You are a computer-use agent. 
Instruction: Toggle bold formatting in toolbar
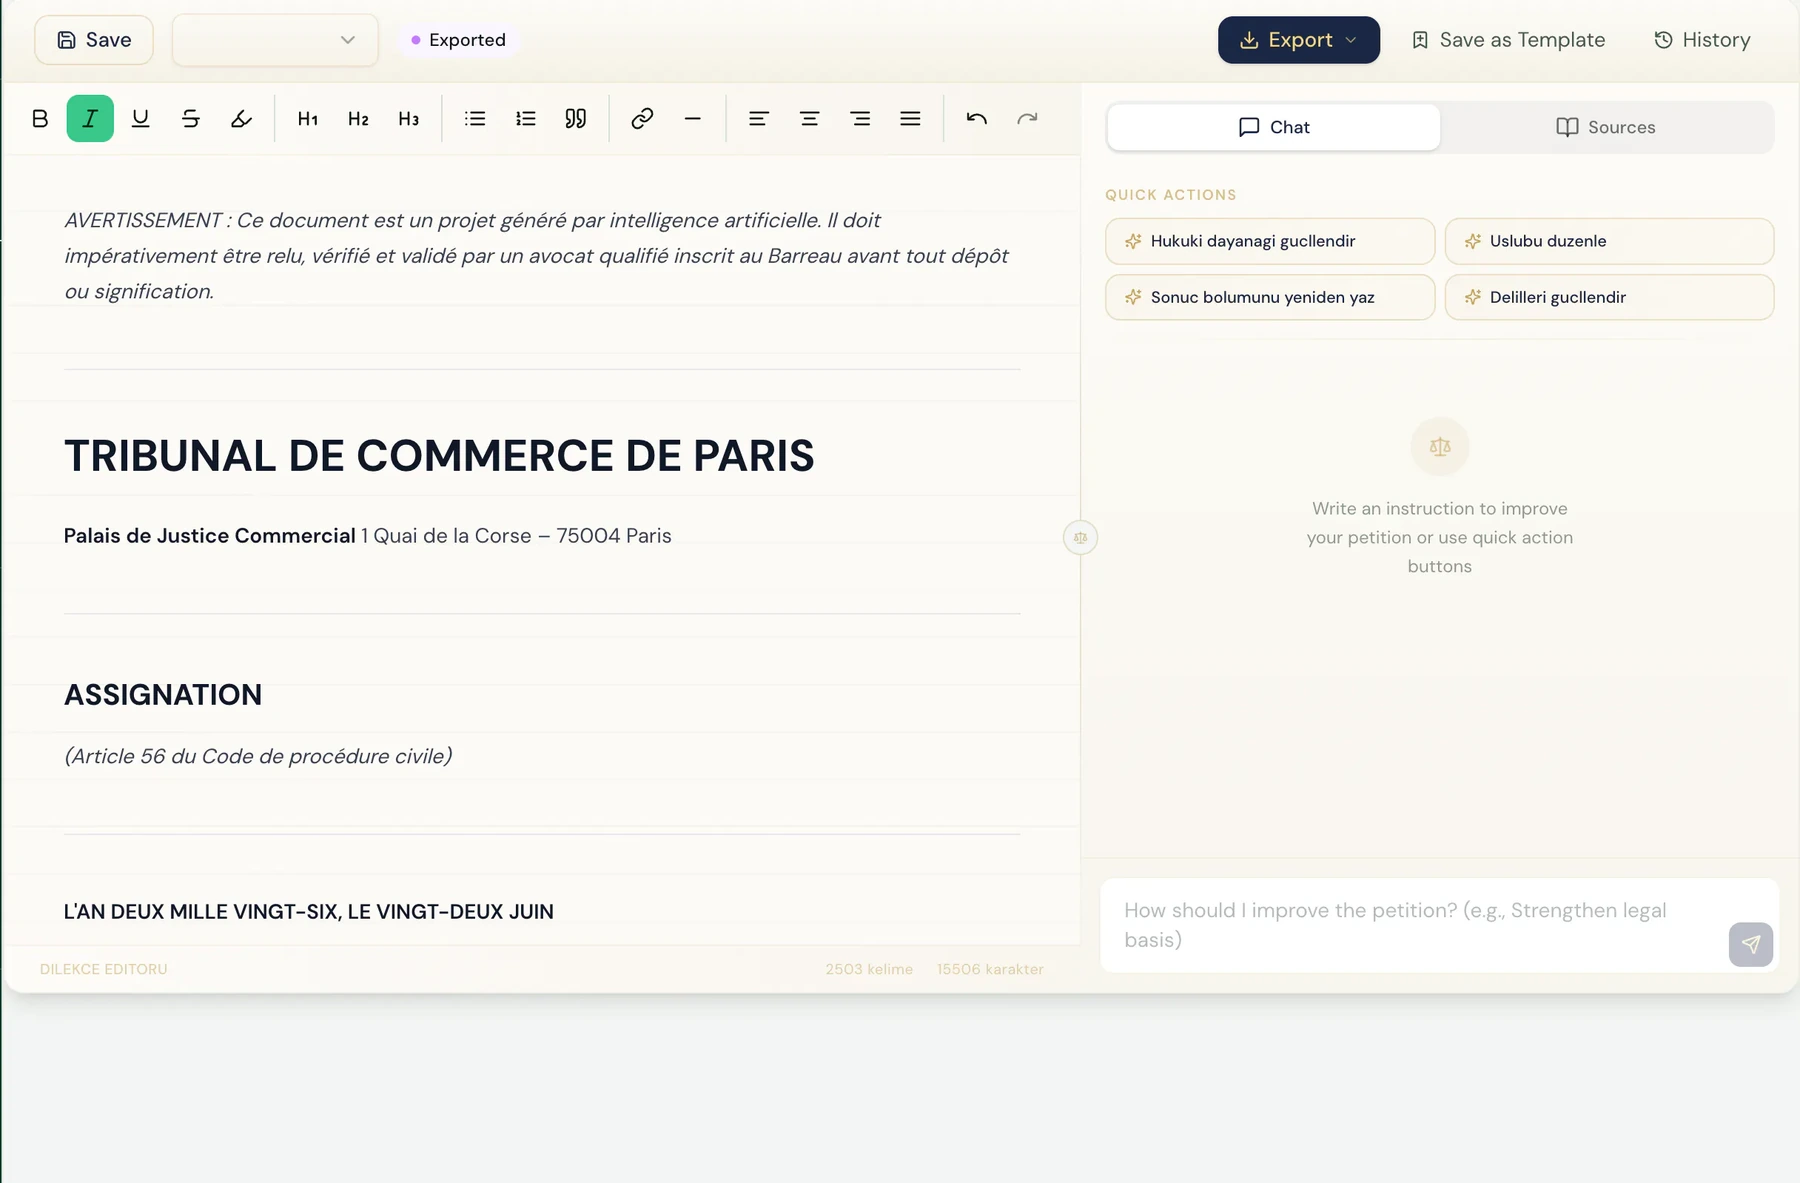coord(40,119)
